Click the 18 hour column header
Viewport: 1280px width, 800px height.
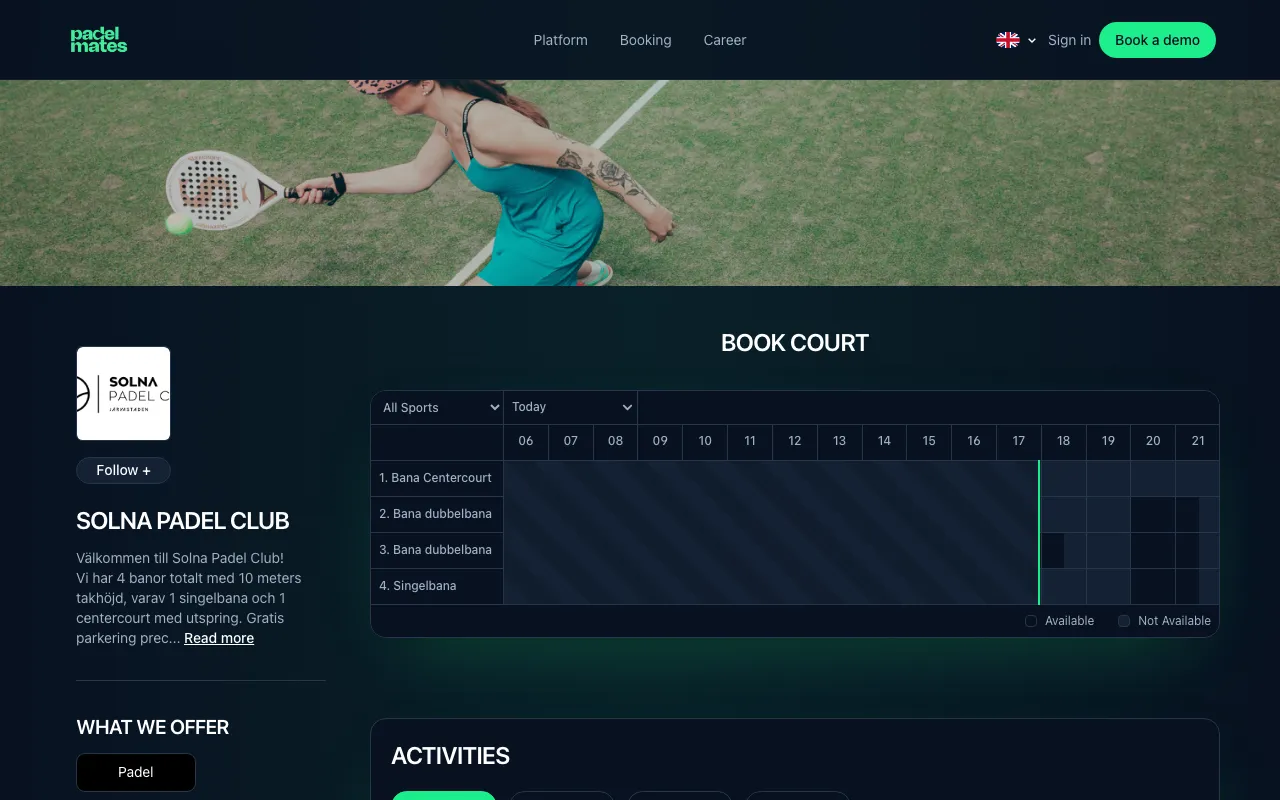tap(1063, 441)
